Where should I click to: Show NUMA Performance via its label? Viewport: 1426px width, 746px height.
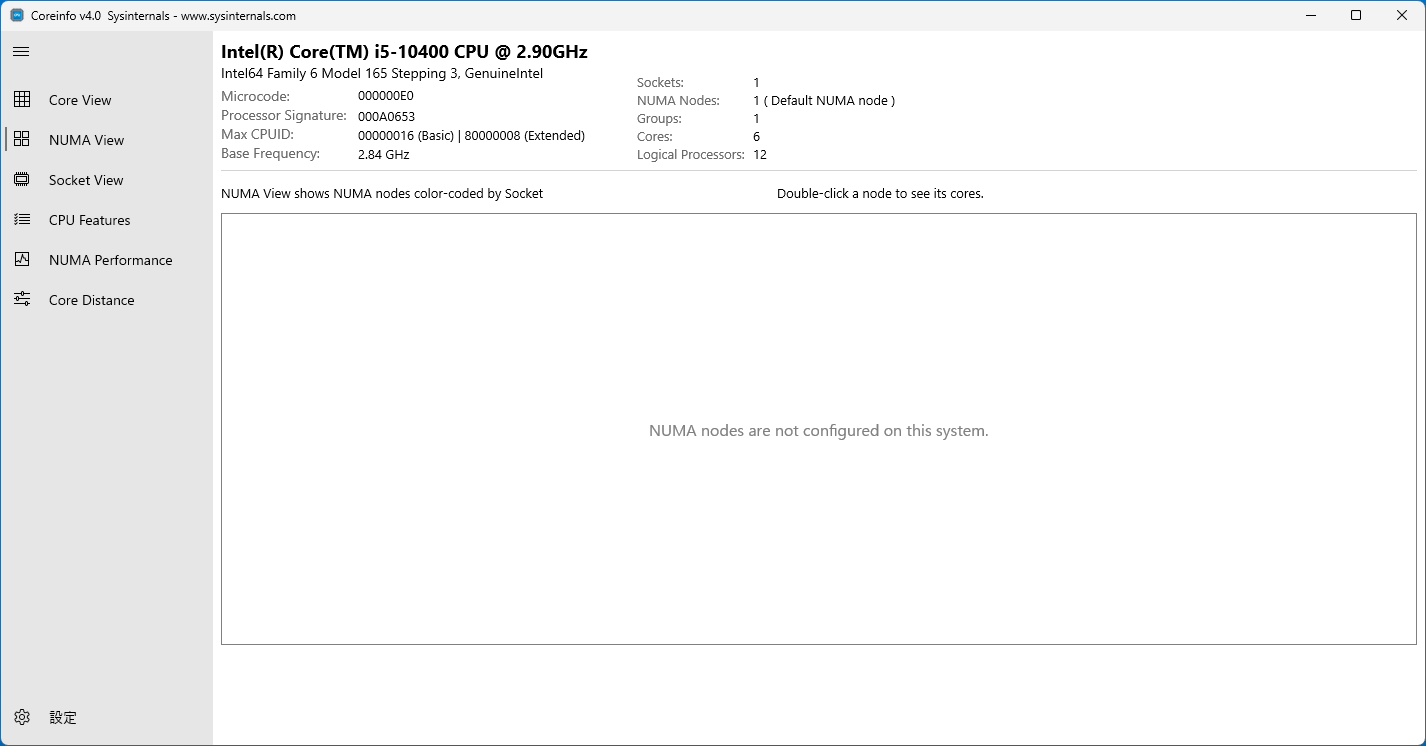tap(110, 260)
